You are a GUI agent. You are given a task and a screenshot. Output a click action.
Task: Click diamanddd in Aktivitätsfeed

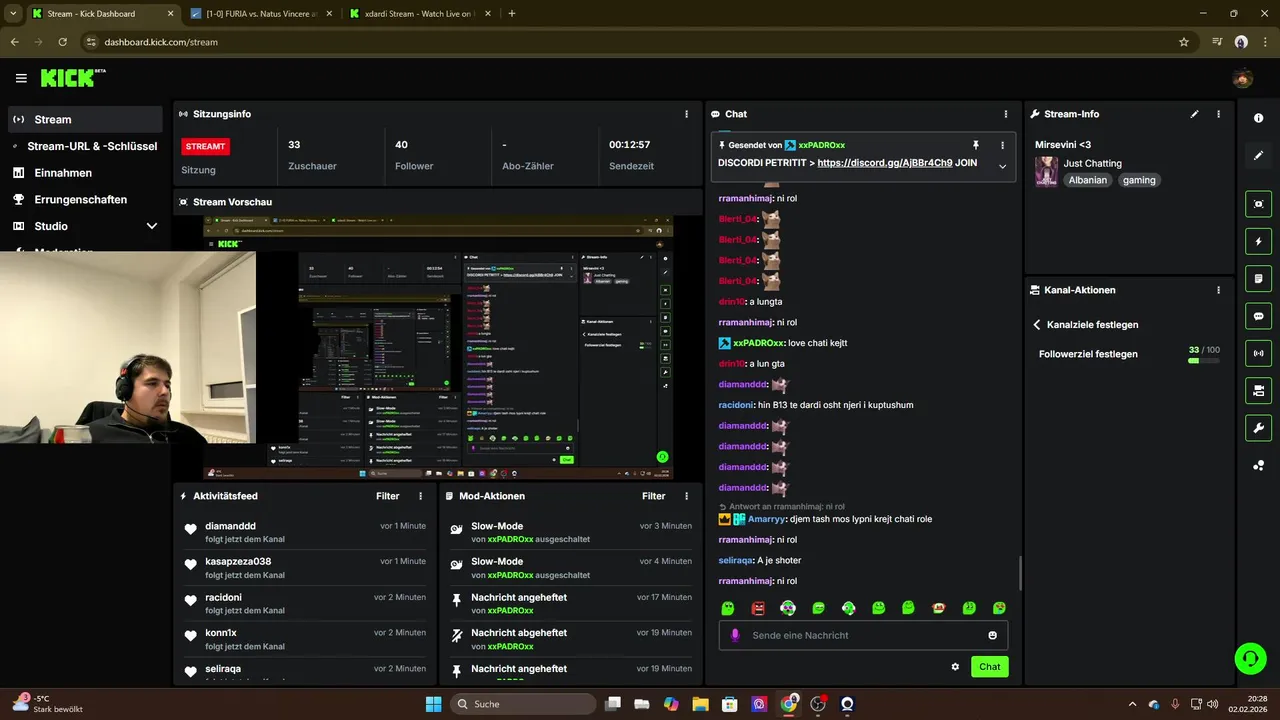tap(230, 526)
